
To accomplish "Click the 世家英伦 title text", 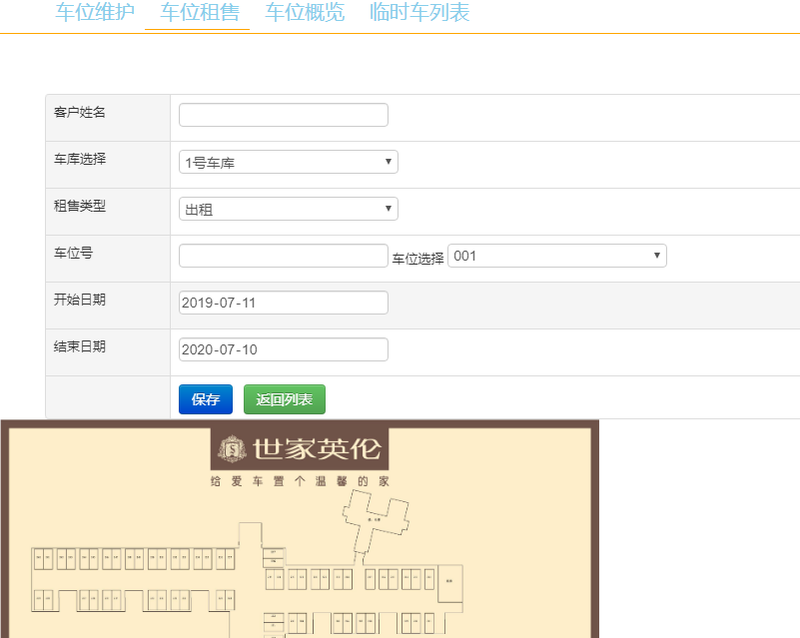I will tap(317, 449).
